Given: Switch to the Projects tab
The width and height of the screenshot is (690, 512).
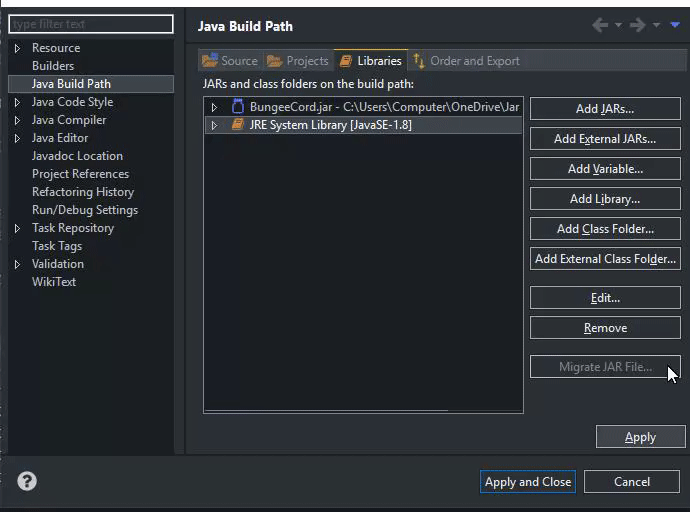Looking at the screenshot, I should 298,60.
